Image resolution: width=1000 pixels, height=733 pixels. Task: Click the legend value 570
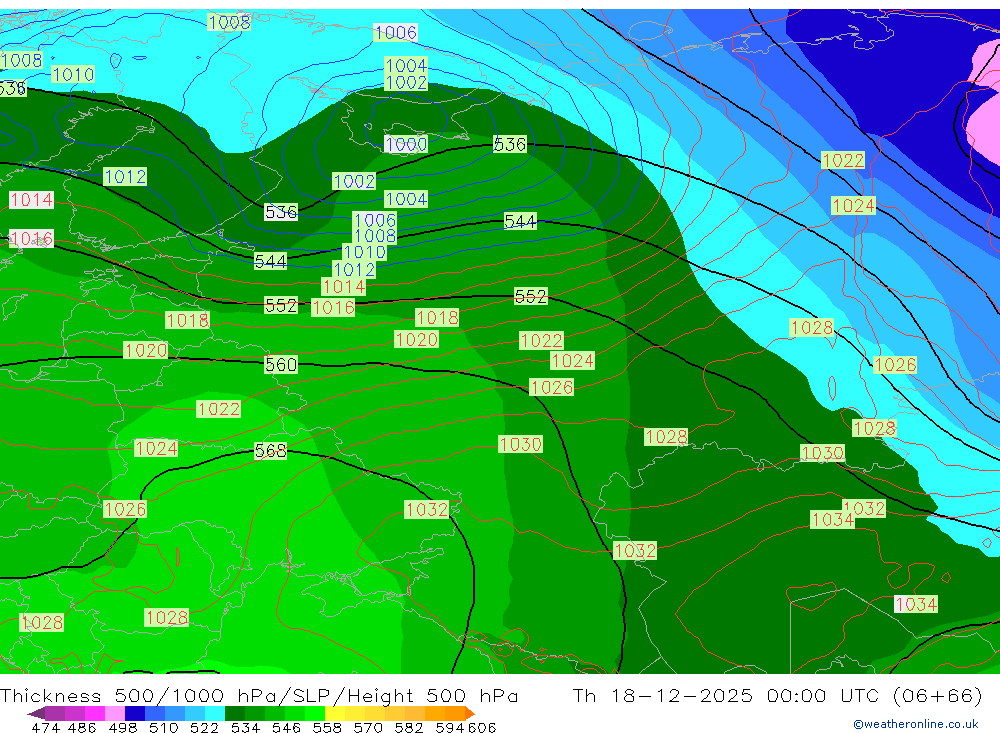coord(368,727)
